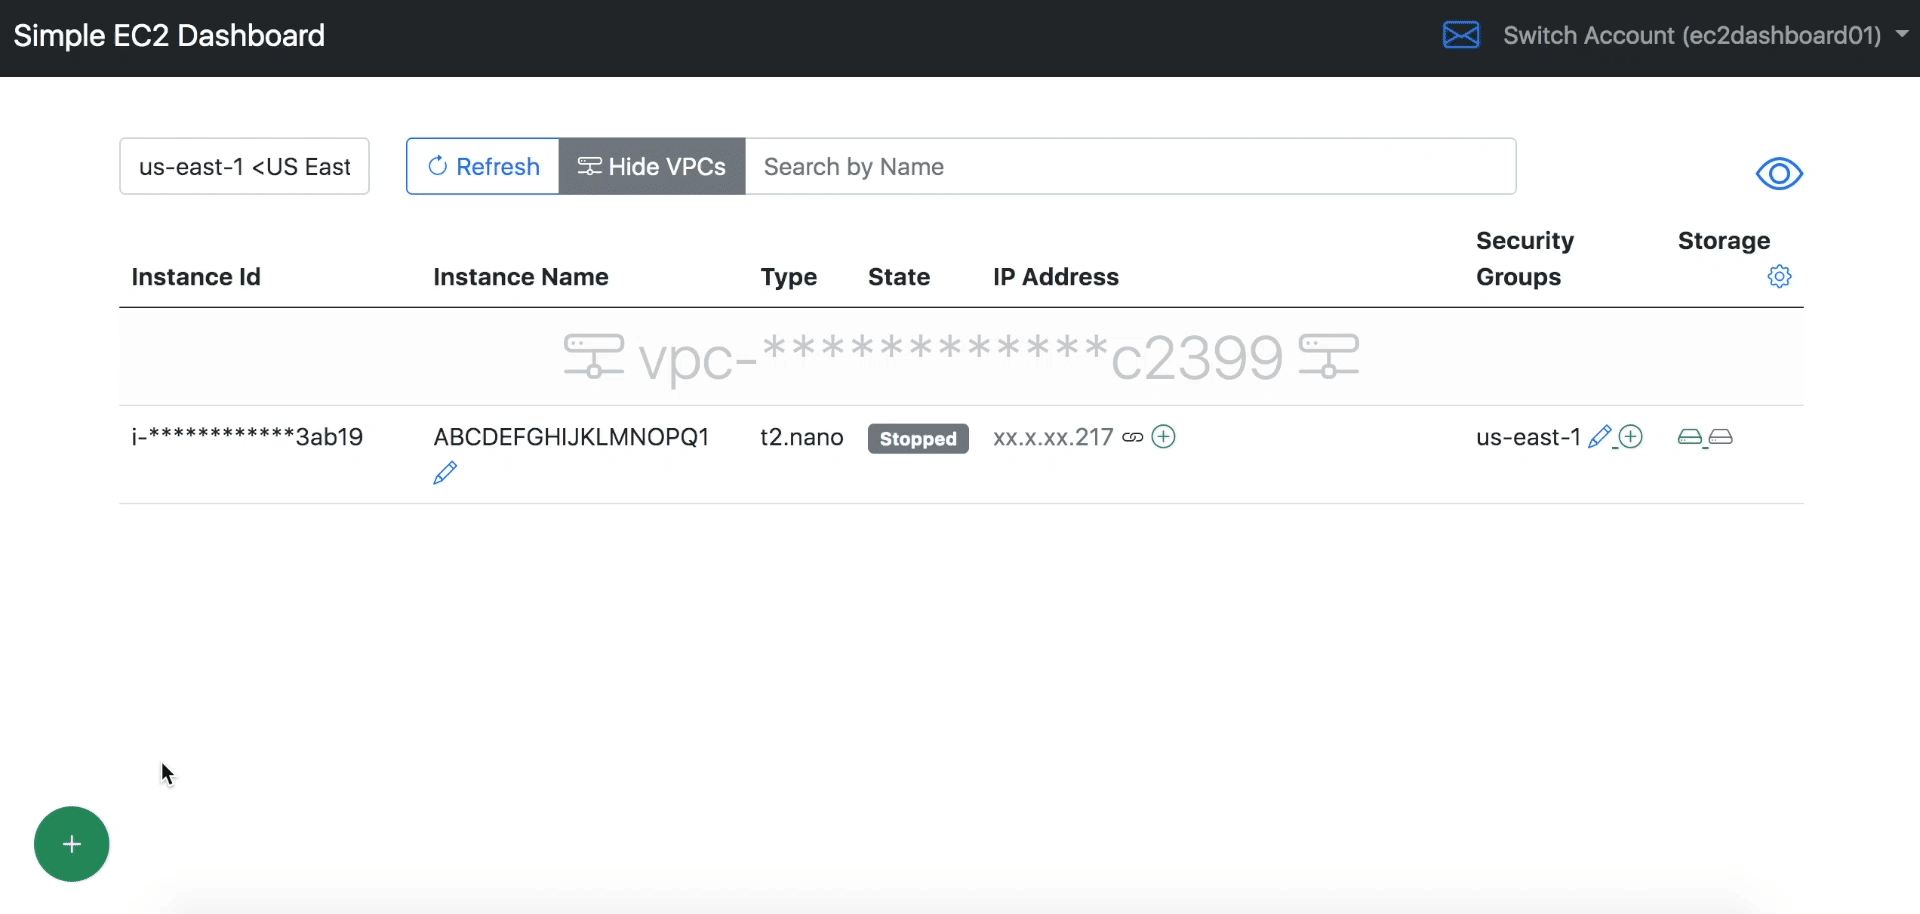Click the network icon left of the VPC id
Image resolution: width=1920 pixels, height=914 pixels.
point(594,357)
